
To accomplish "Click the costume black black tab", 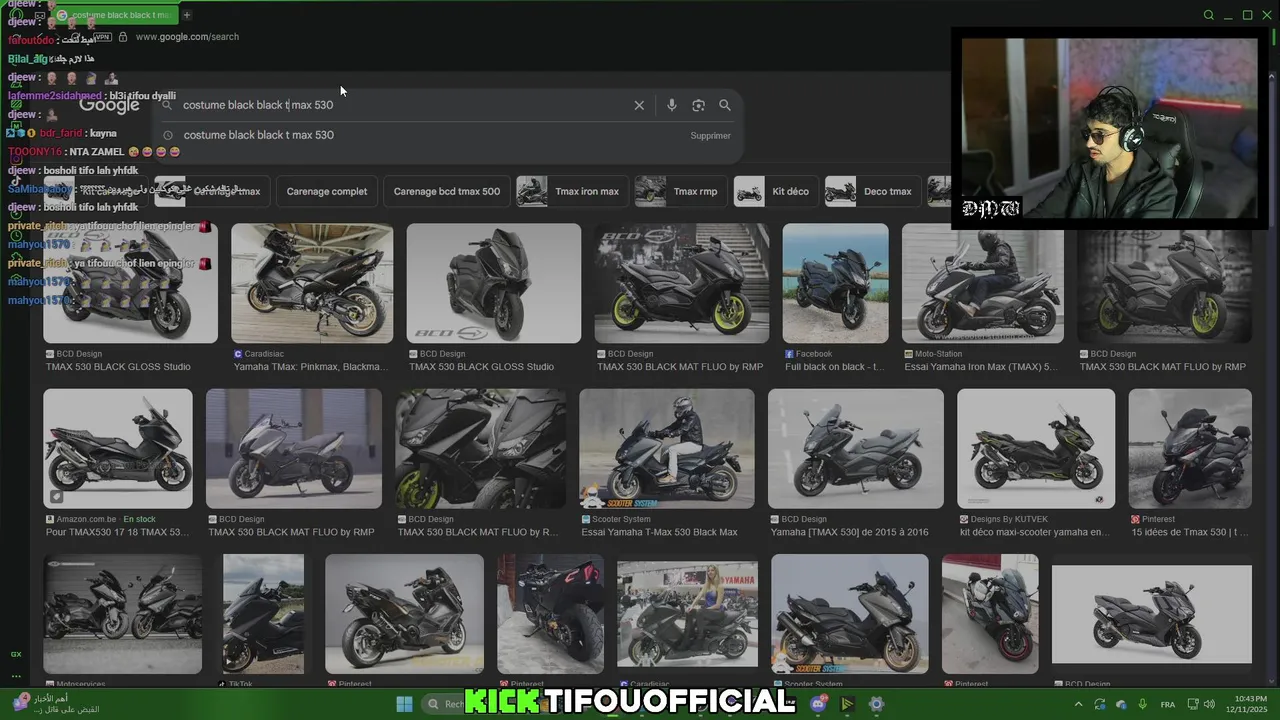I will coord(113,15).
